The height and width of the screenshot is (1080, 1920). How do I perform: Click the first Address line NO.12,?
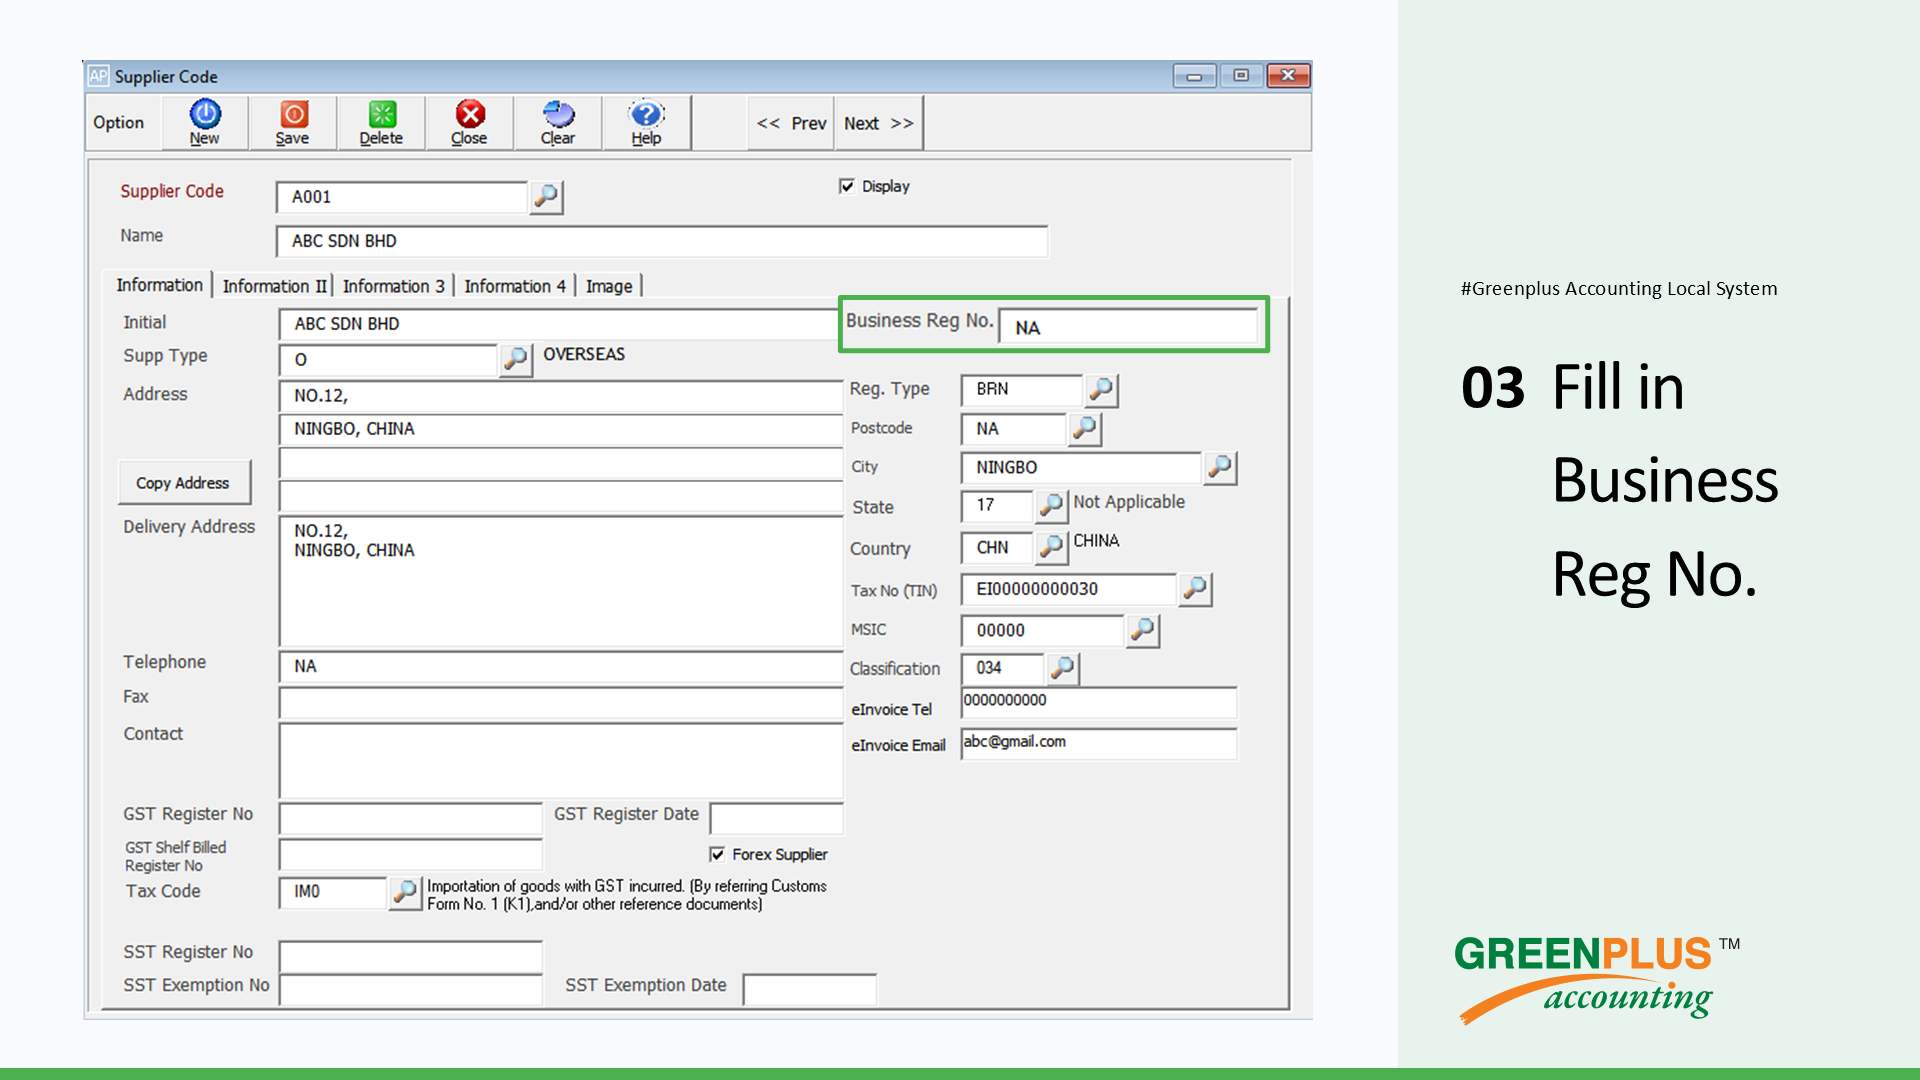tap(560, 396)
